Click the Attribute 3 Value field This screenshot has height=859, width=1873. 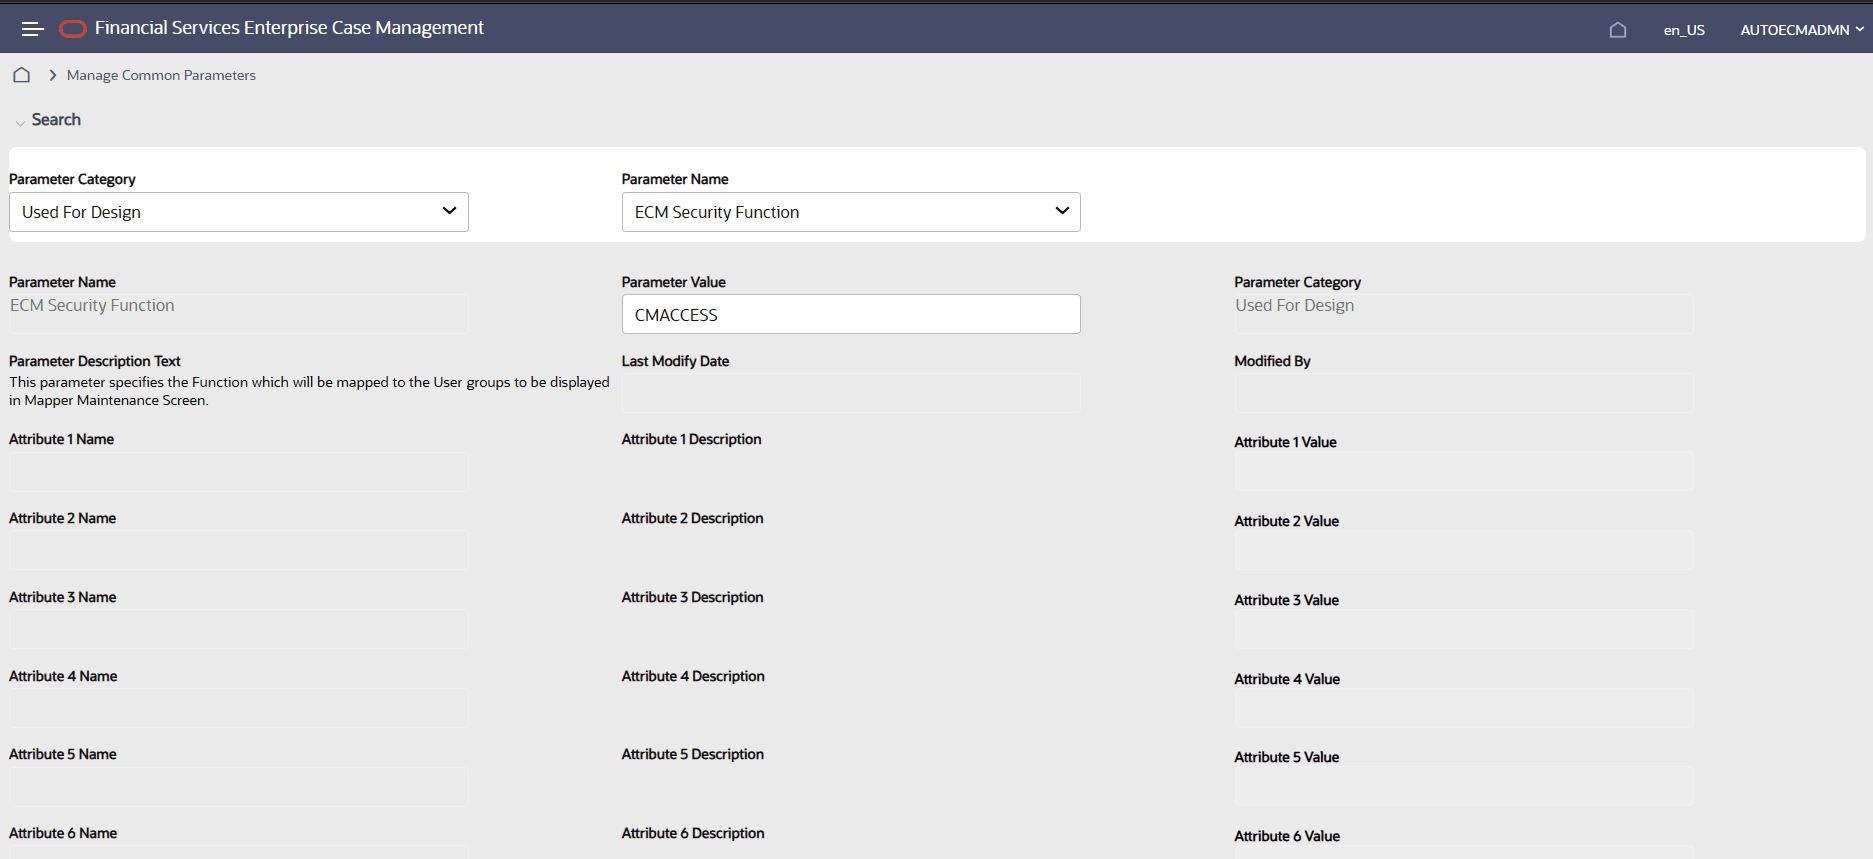click(x=1464, y=629)
